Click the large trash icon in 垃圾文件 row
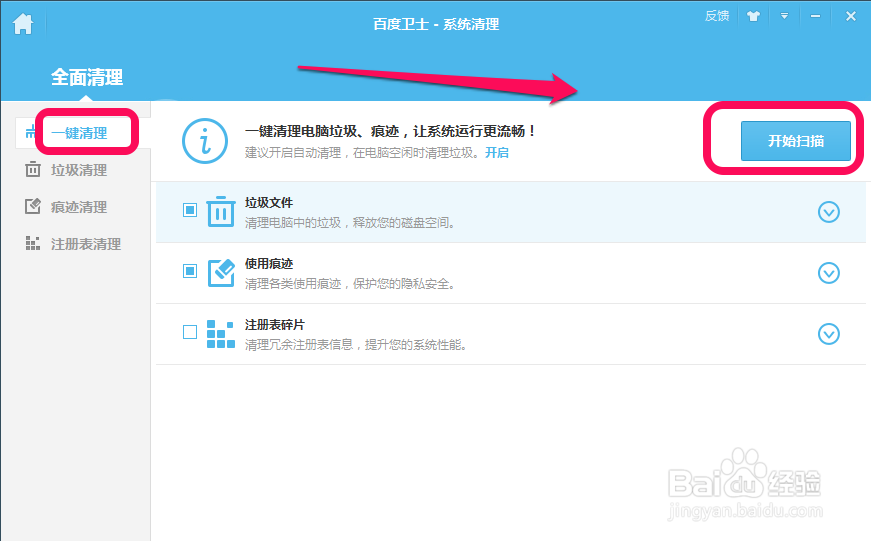This screenshot has height=541, width=871. [221, 211]
